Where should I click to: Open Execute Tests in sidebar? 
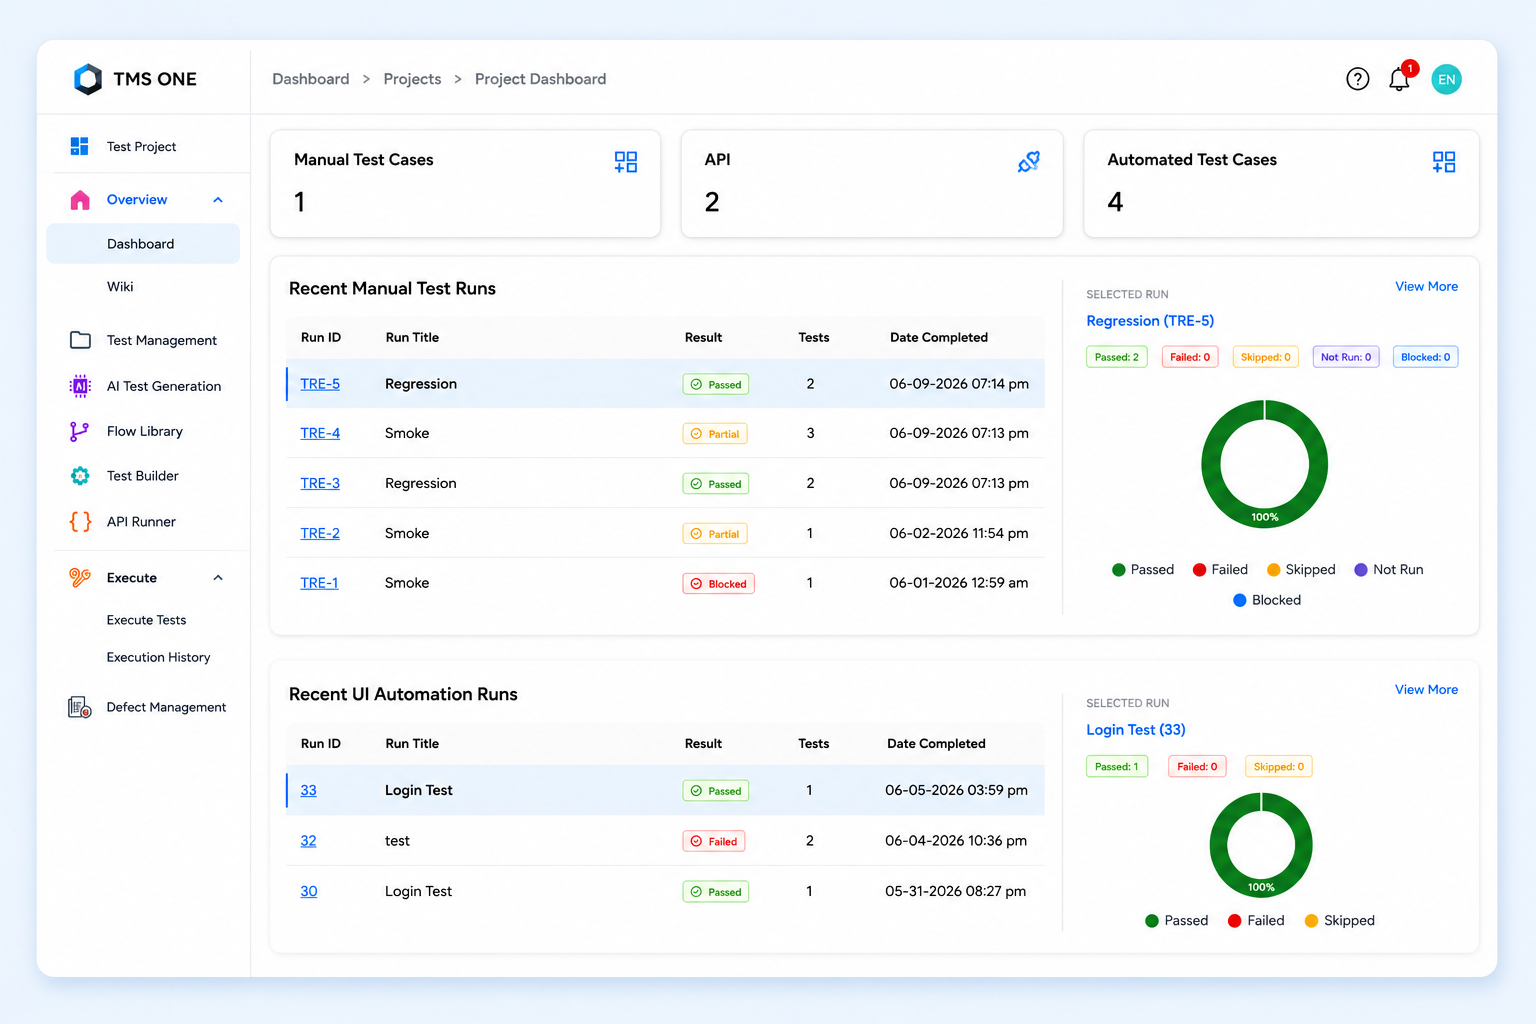(146, 620)
